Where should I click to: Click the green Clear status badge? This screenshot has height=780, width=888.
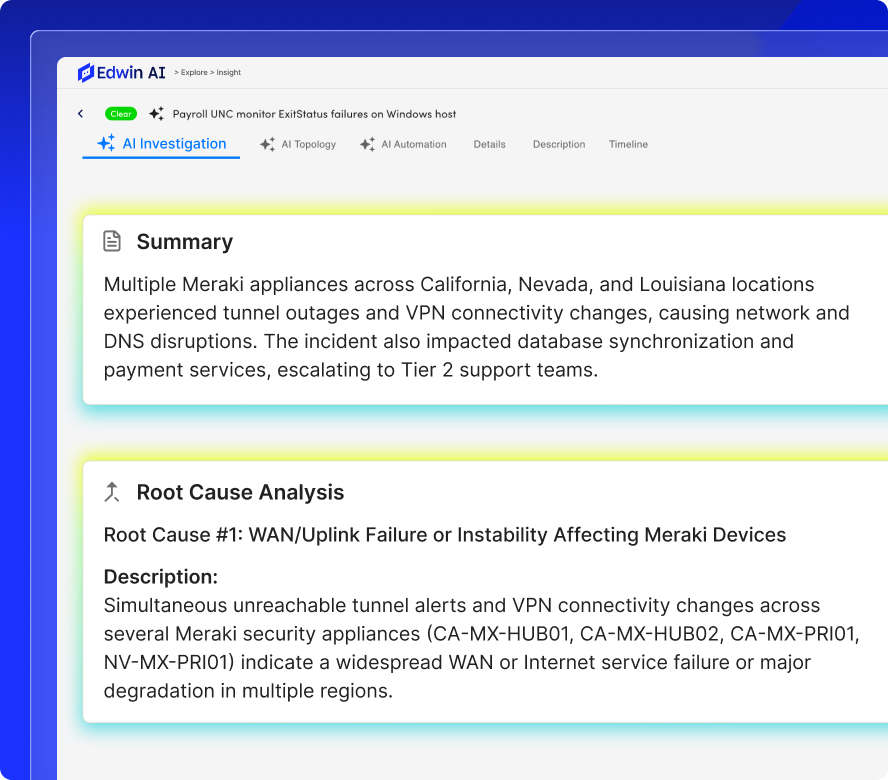tap(121, 114)
